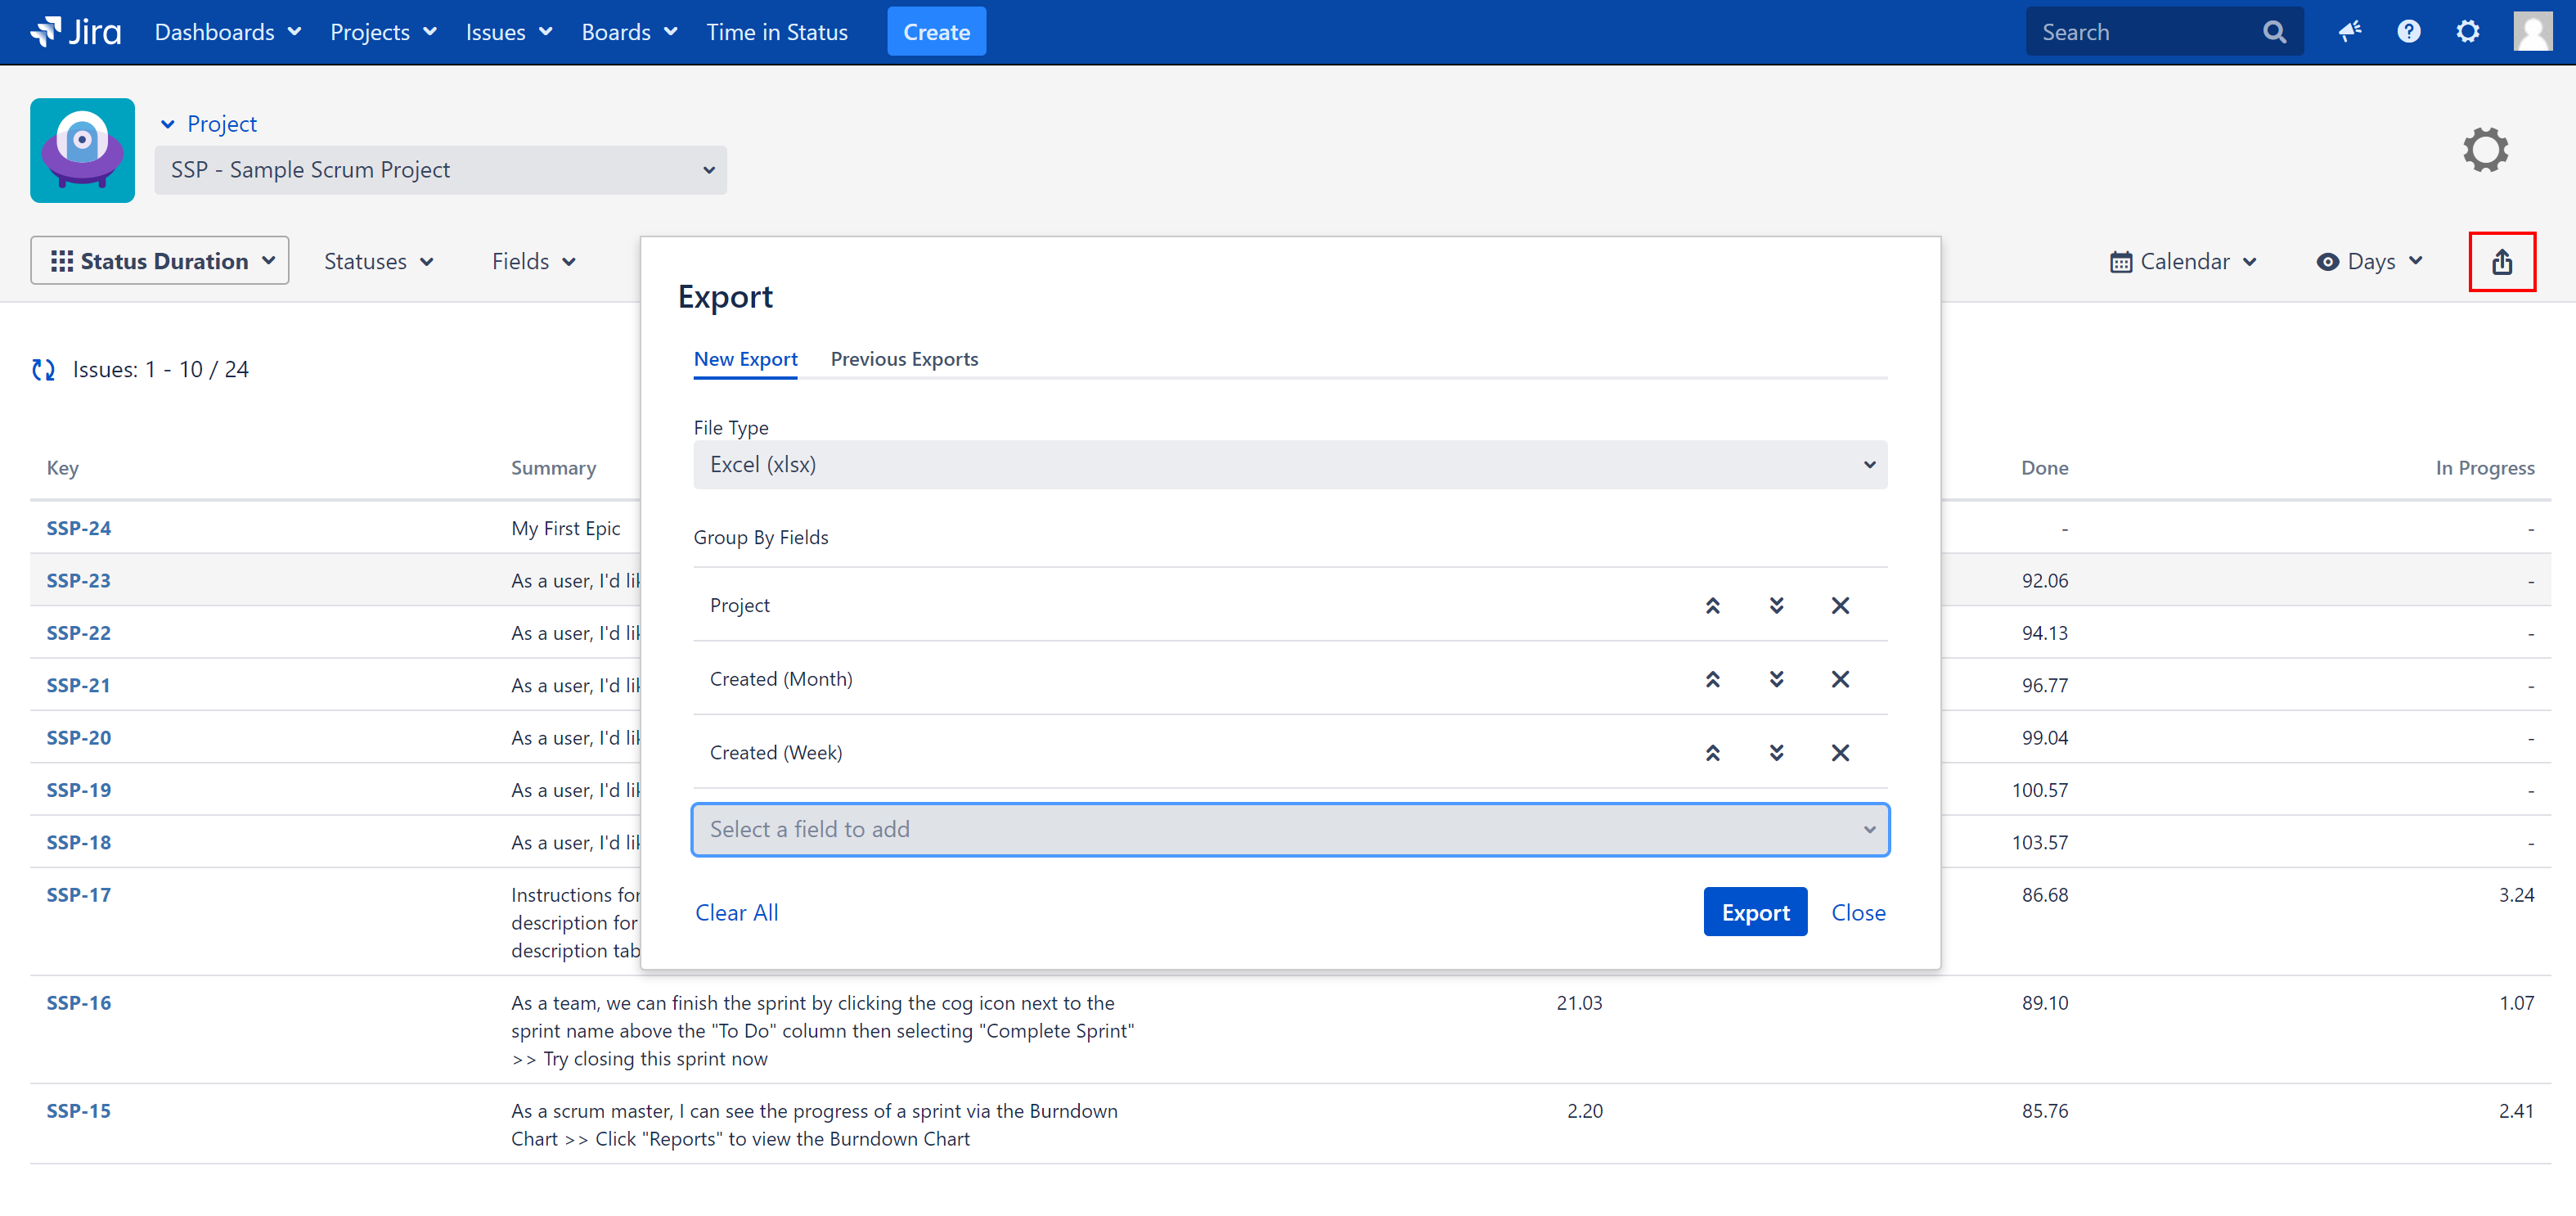Move Project field up

tap(1712, 605)
